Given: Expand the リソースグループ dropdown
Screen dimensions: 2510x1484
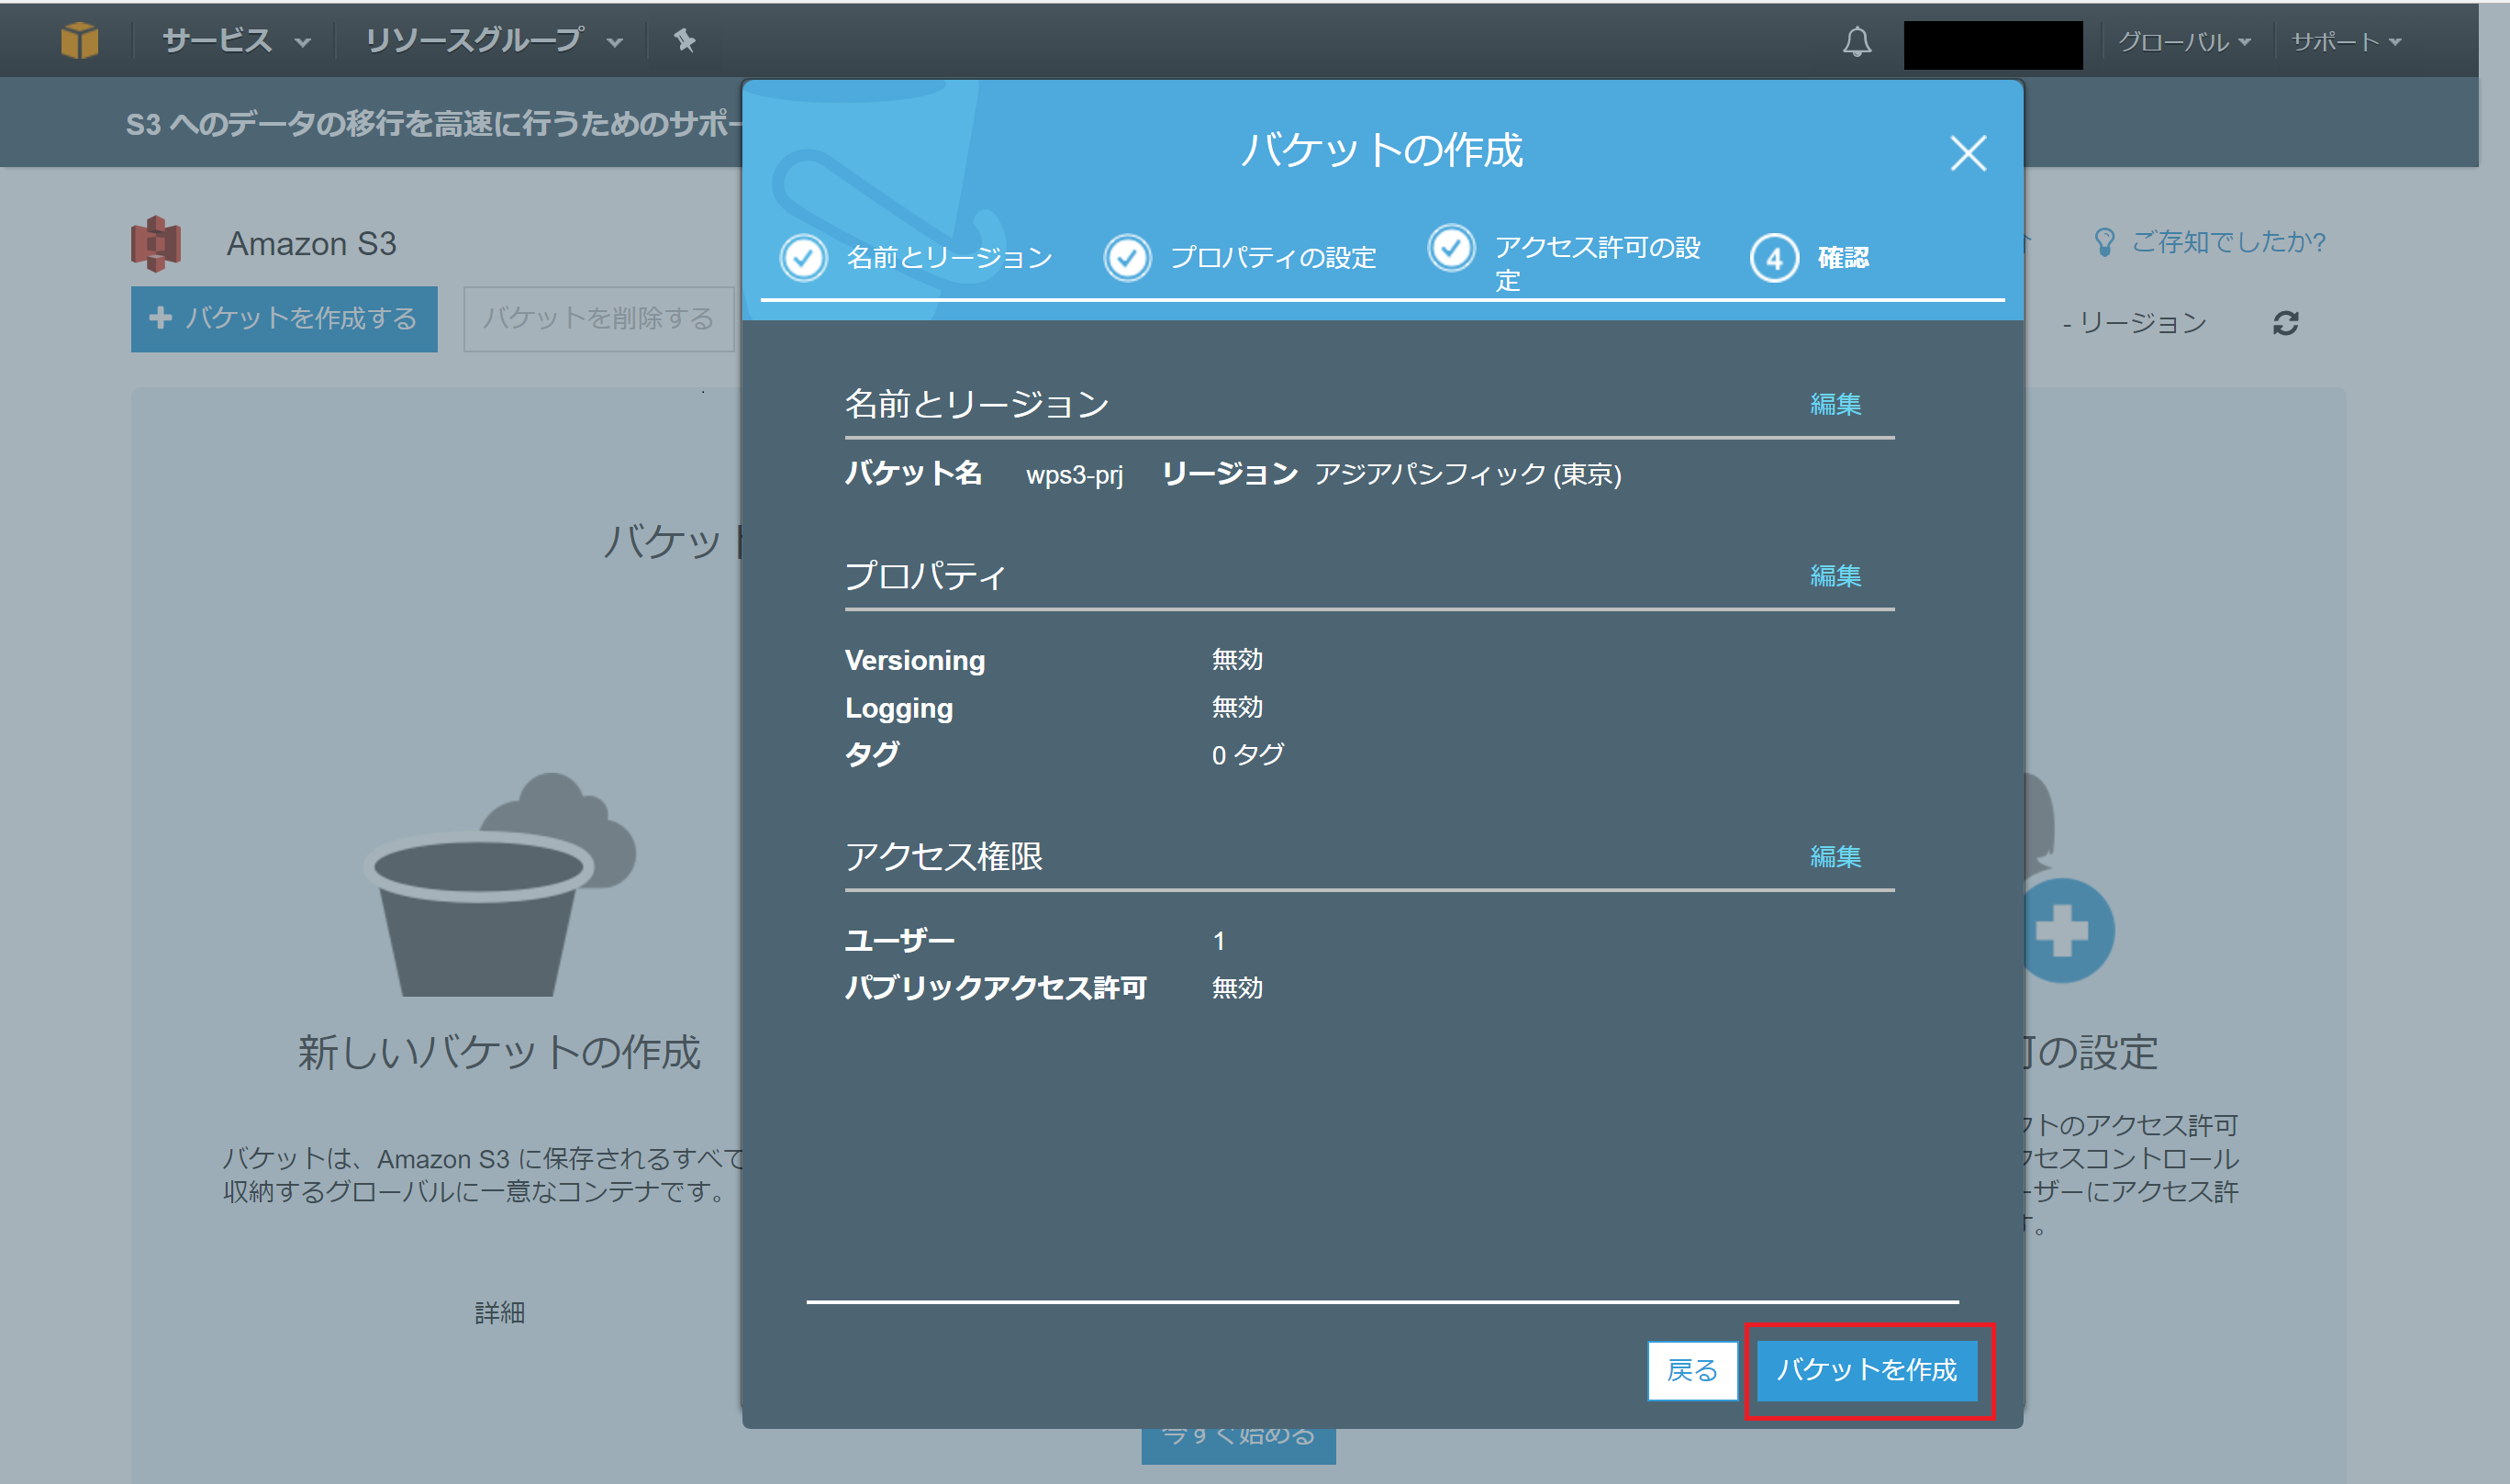Looking at the screenshot, I should (x=494, y=41).
